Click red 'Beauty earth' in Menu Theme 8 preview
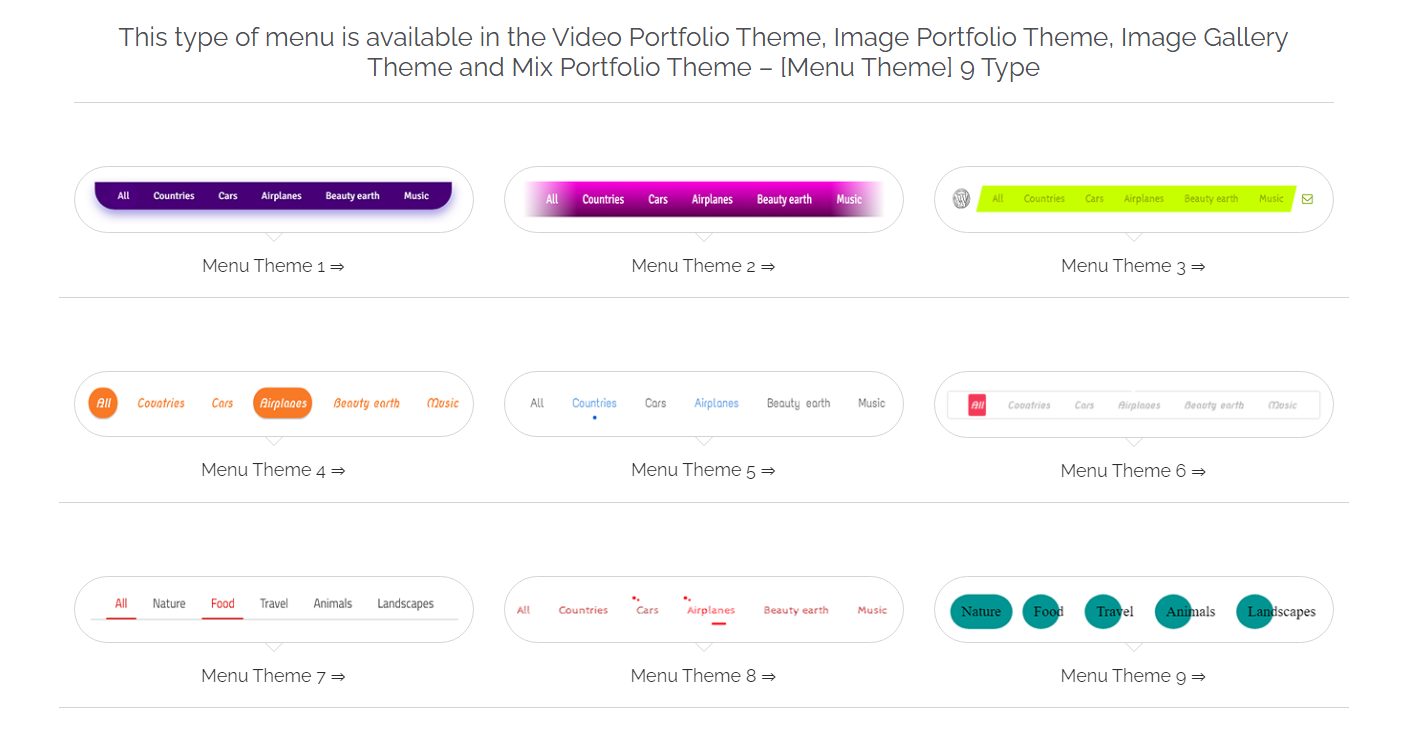 pyautogui.click(x=796, y=610)
